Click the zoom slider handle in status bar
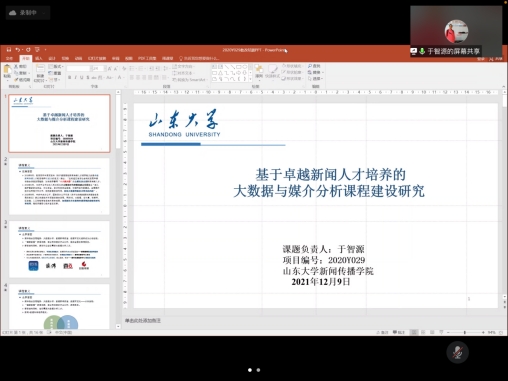508x381 pixels. (465, 332)
